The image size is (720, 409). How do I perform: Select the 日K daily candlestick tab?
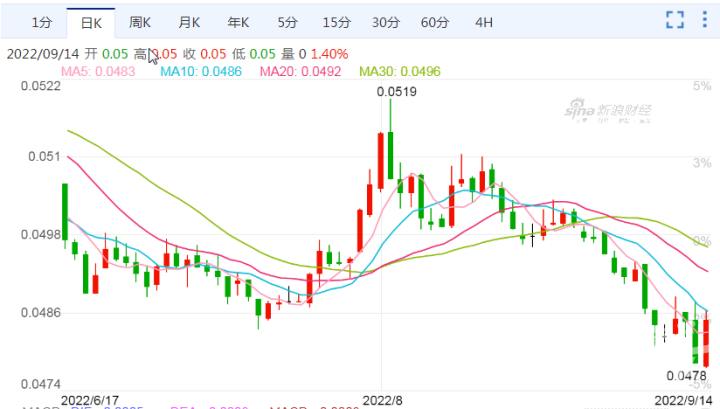point(91,23)
